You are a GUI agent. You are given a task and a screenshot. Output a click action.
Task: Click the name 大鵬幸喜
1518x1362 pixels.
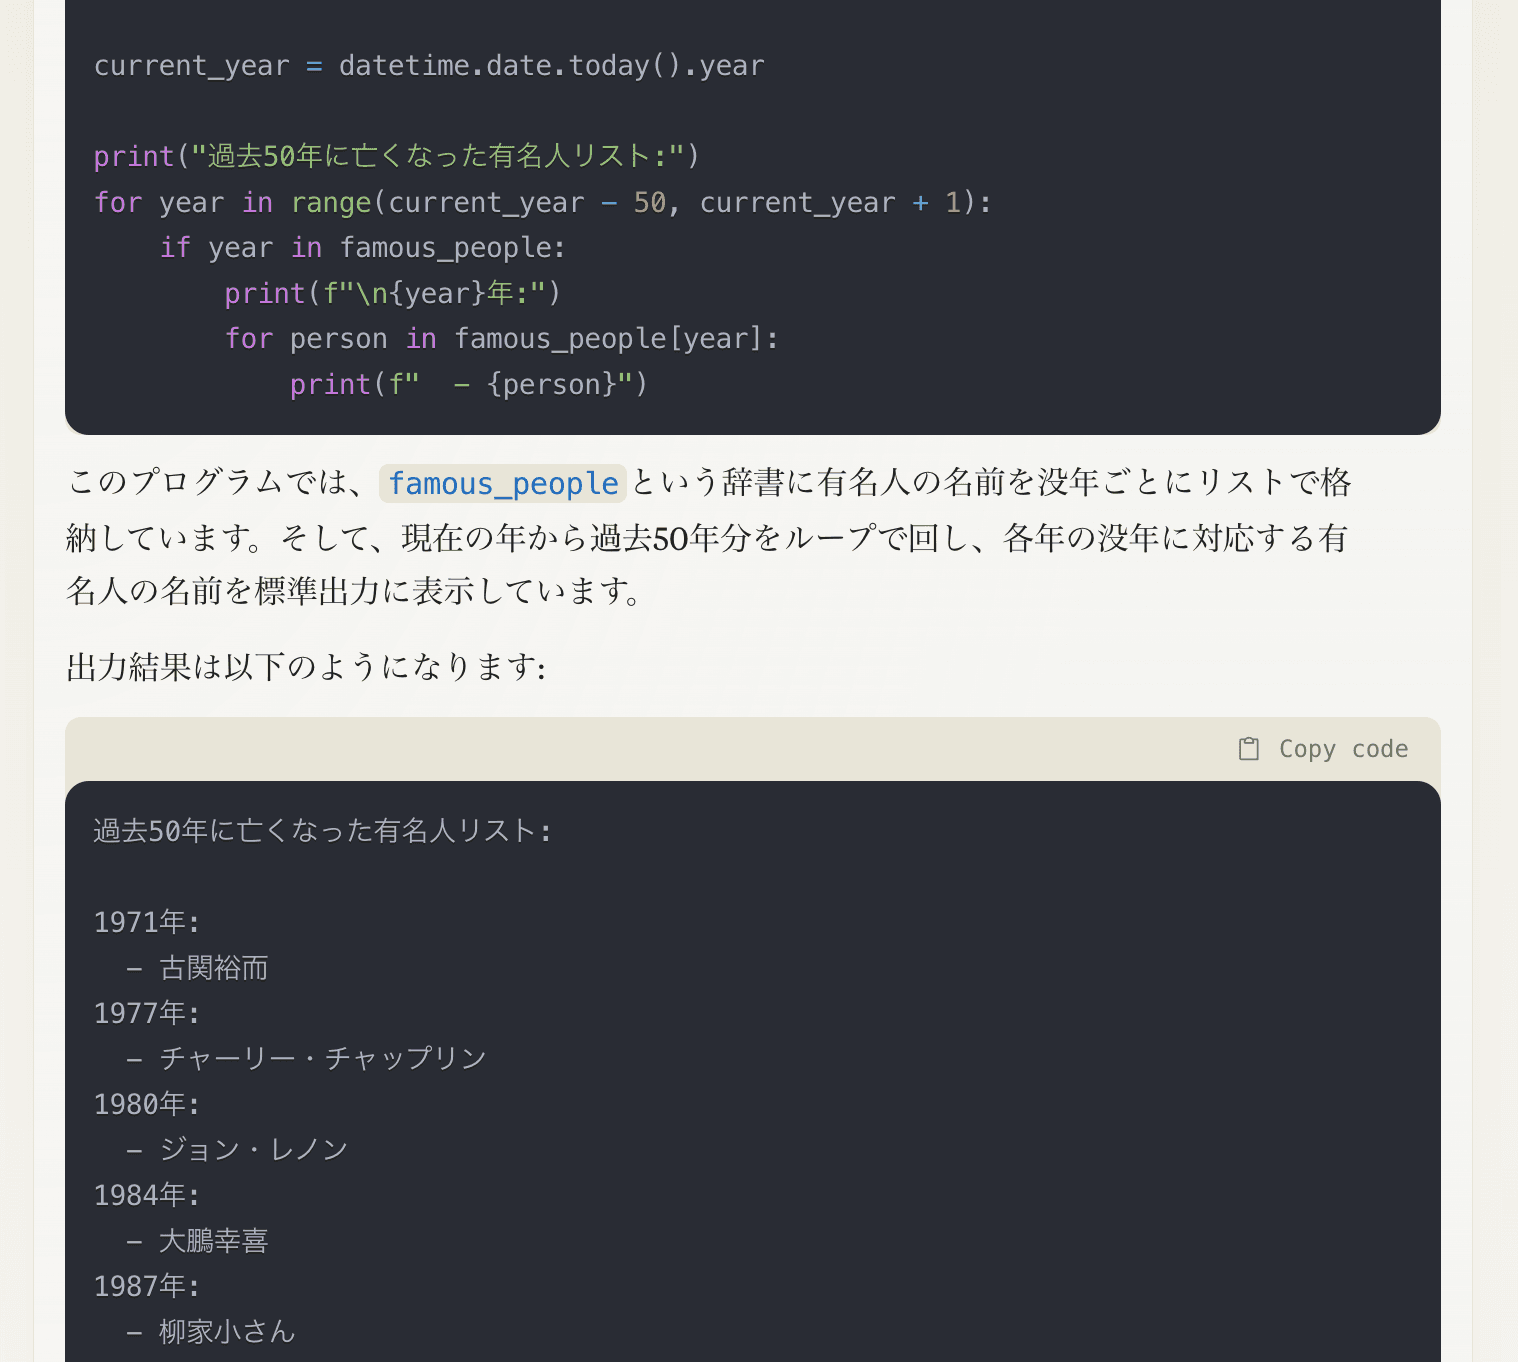[214, 1241]
